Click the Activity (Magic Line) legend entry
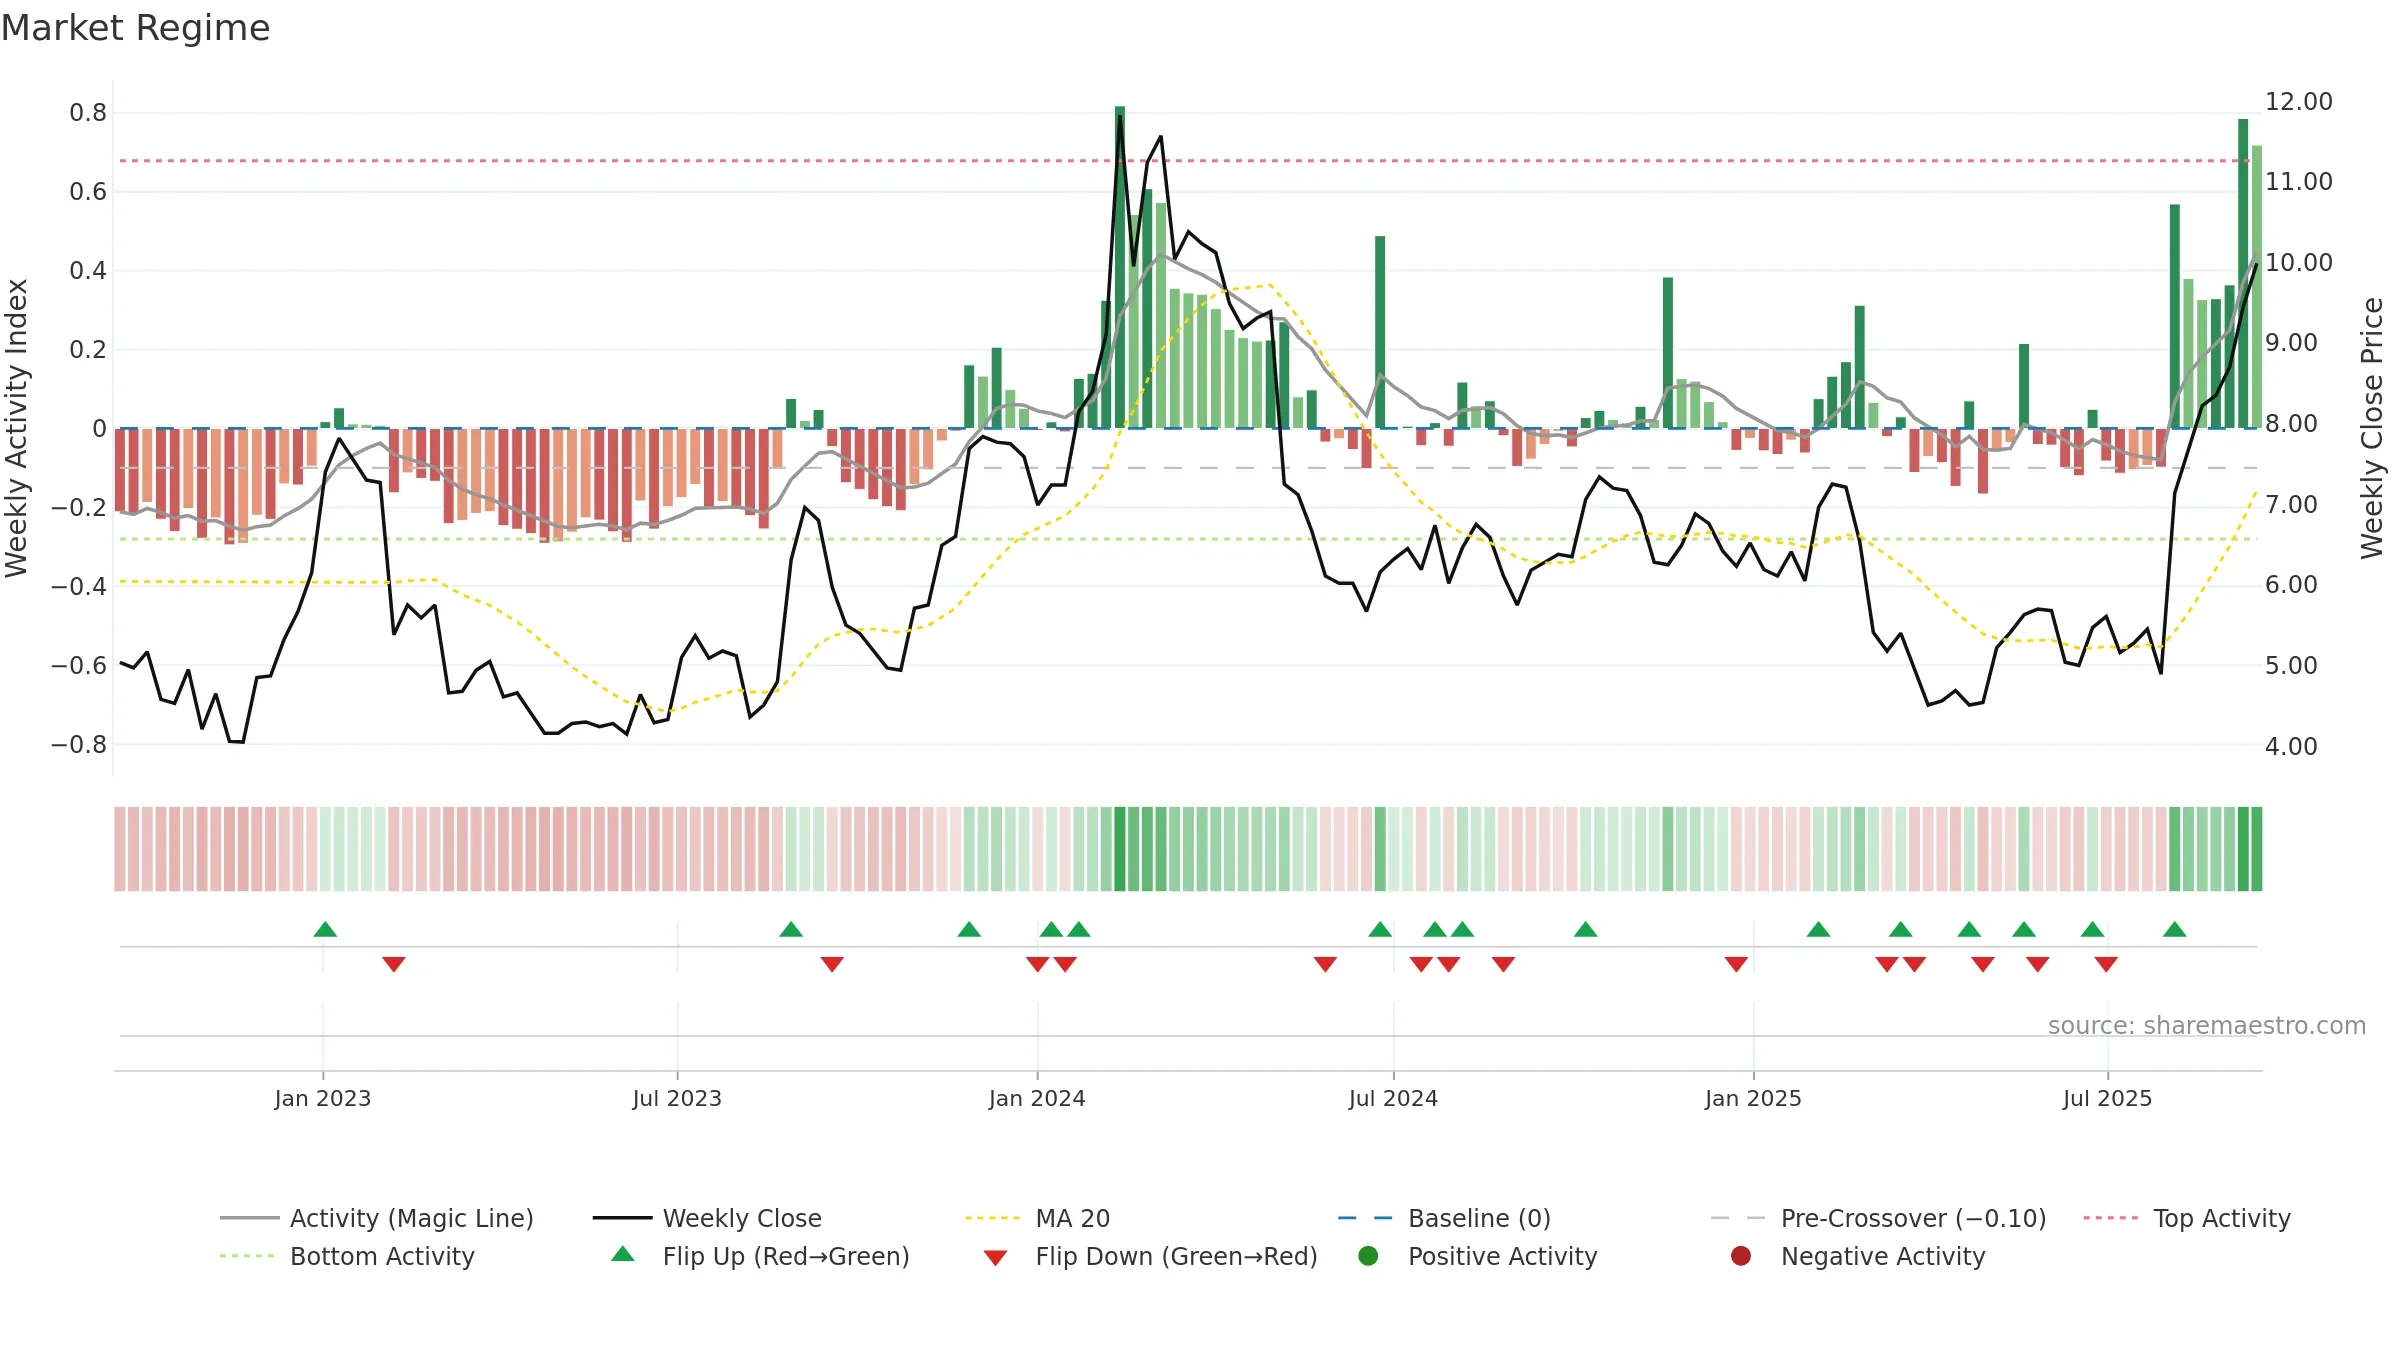This screenshot has height=1350, width=2400. [377, 1218]
